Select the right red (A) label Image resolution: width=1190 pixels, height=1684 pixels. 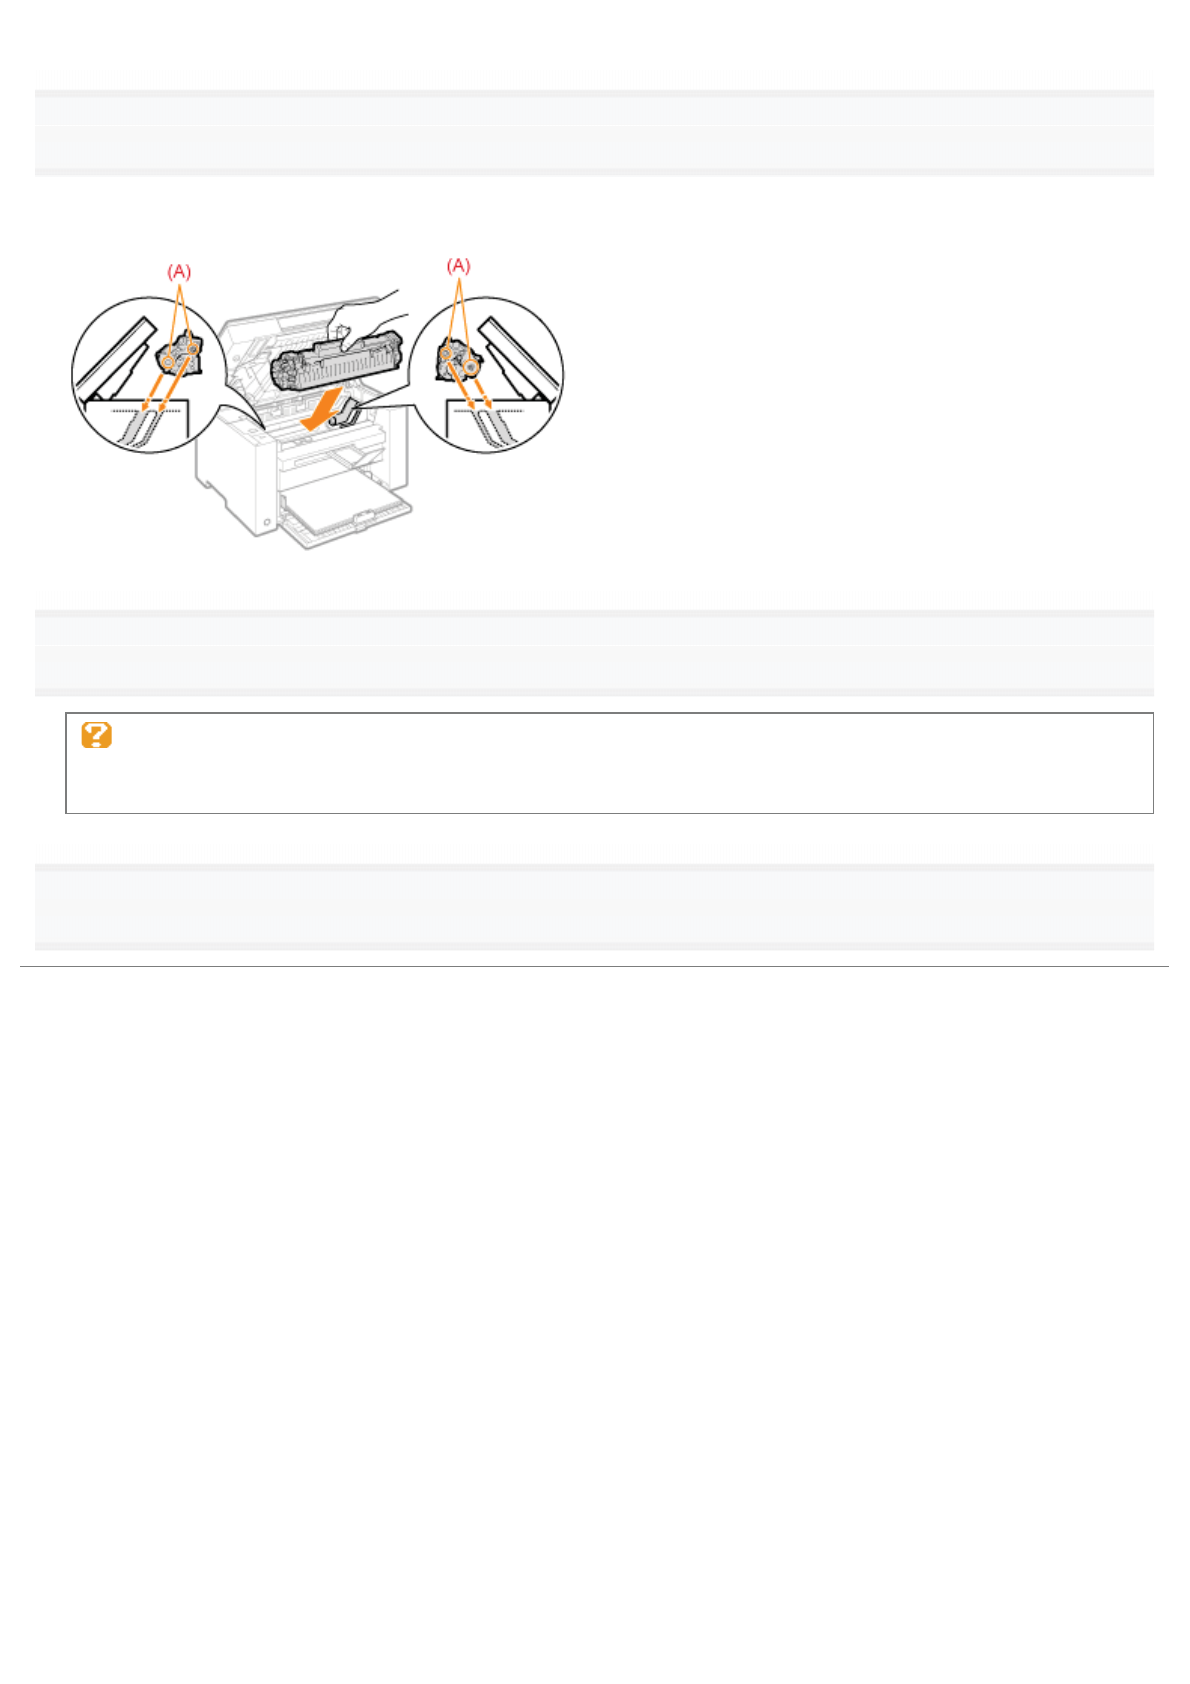(458, 265)
